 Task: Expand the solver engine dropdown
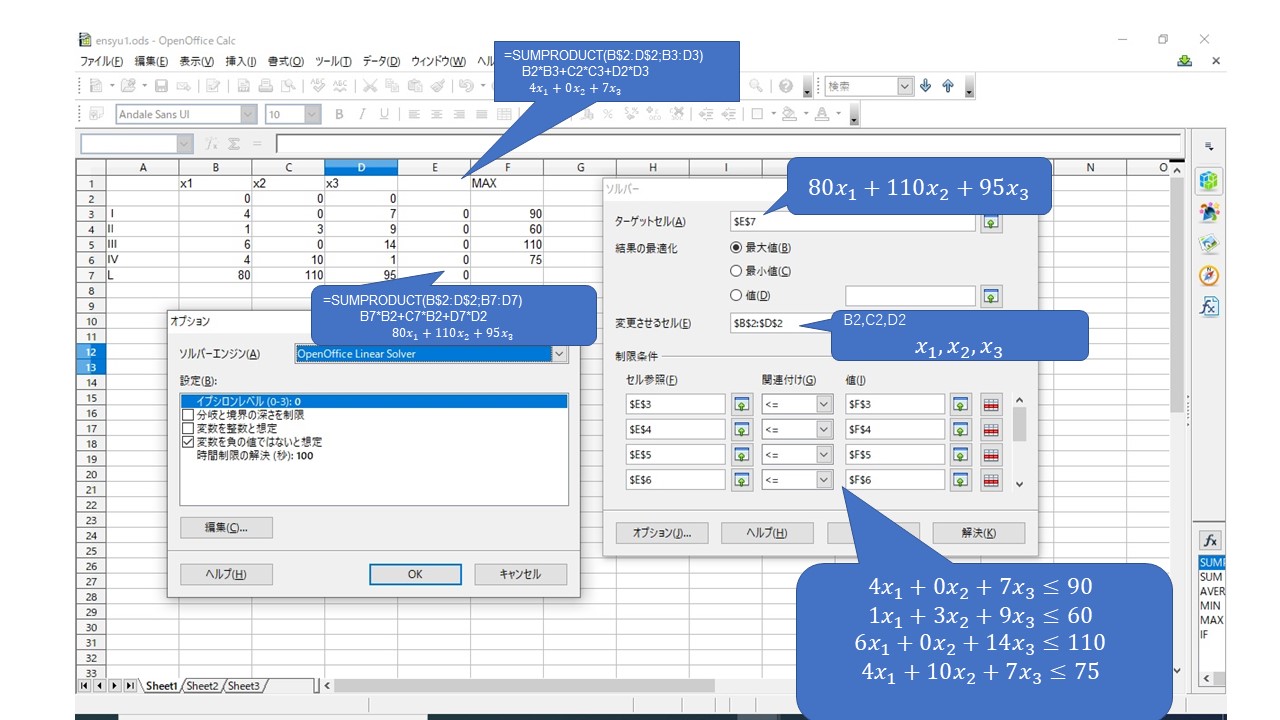(559, 354)
